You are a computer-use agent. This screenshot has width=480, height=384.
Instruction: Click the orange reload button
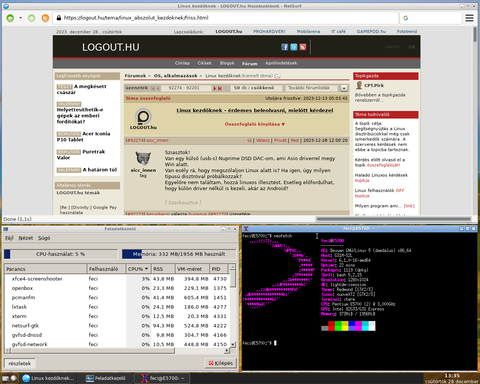(45, 18)
